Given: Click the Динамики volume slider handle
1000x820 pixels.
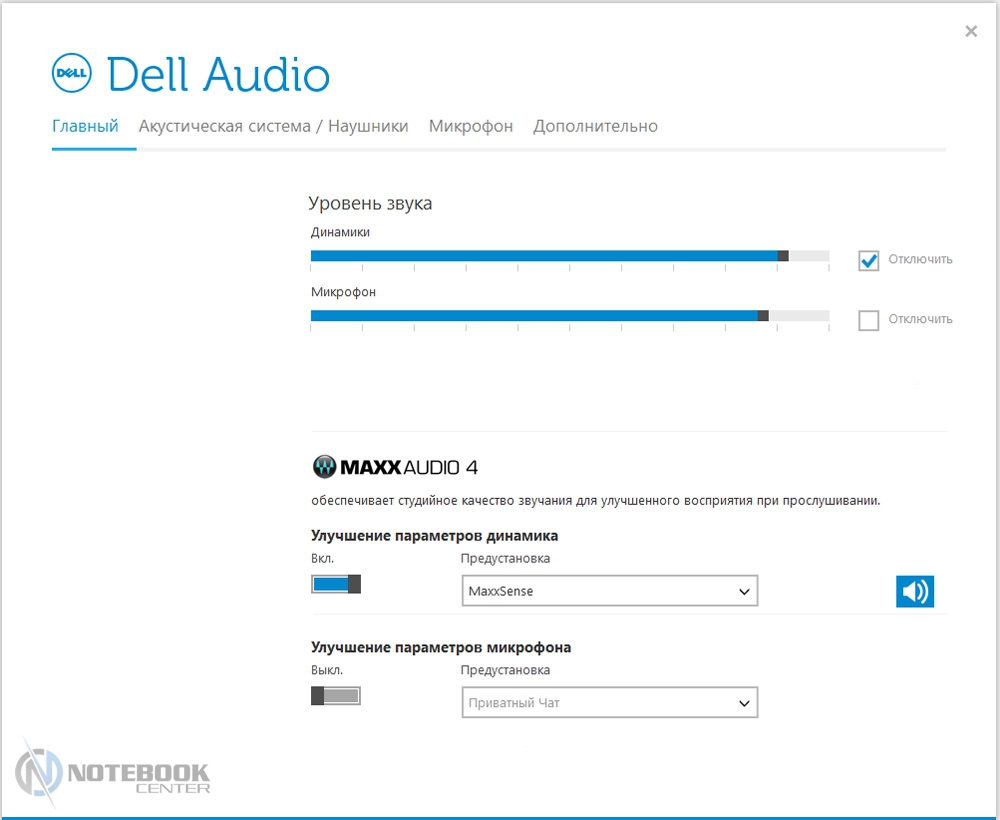Looking at the screenshot, I should tap(783, 256).
